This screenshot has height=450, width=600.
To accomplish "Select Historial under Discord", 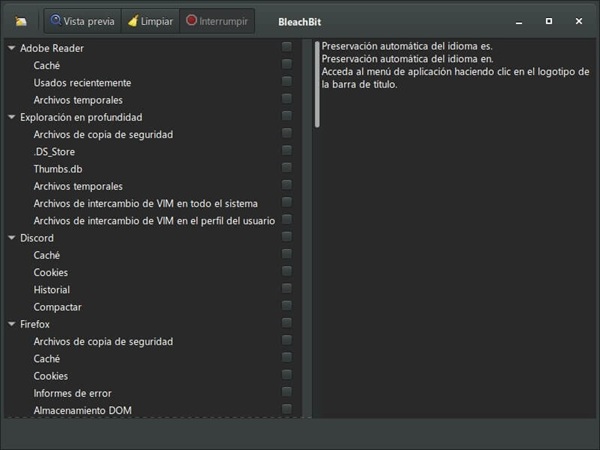I will coord(52,290).
